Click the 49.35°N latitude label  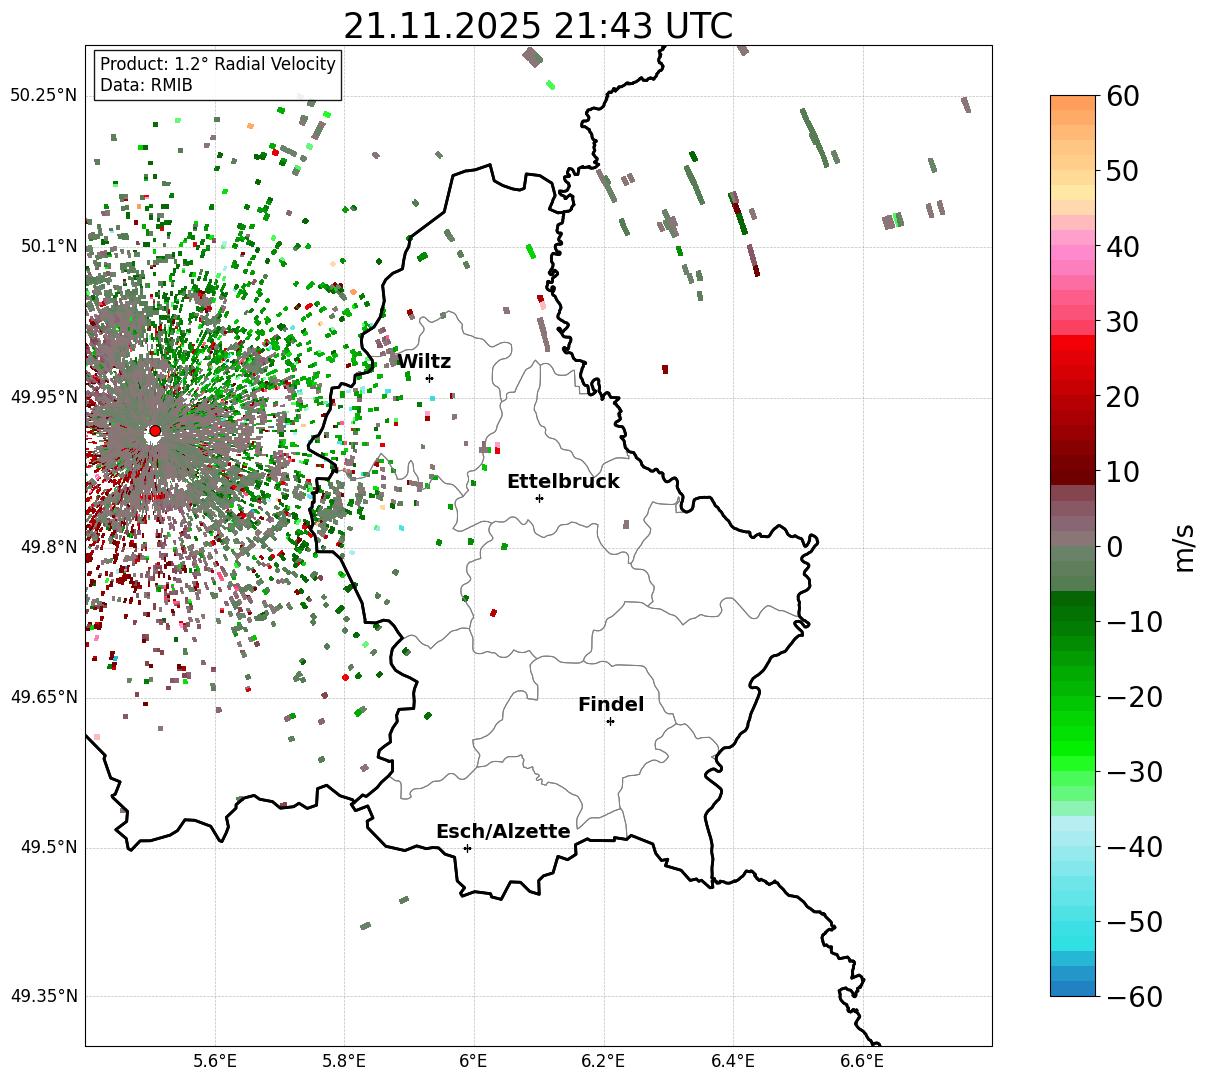point(43,996)
